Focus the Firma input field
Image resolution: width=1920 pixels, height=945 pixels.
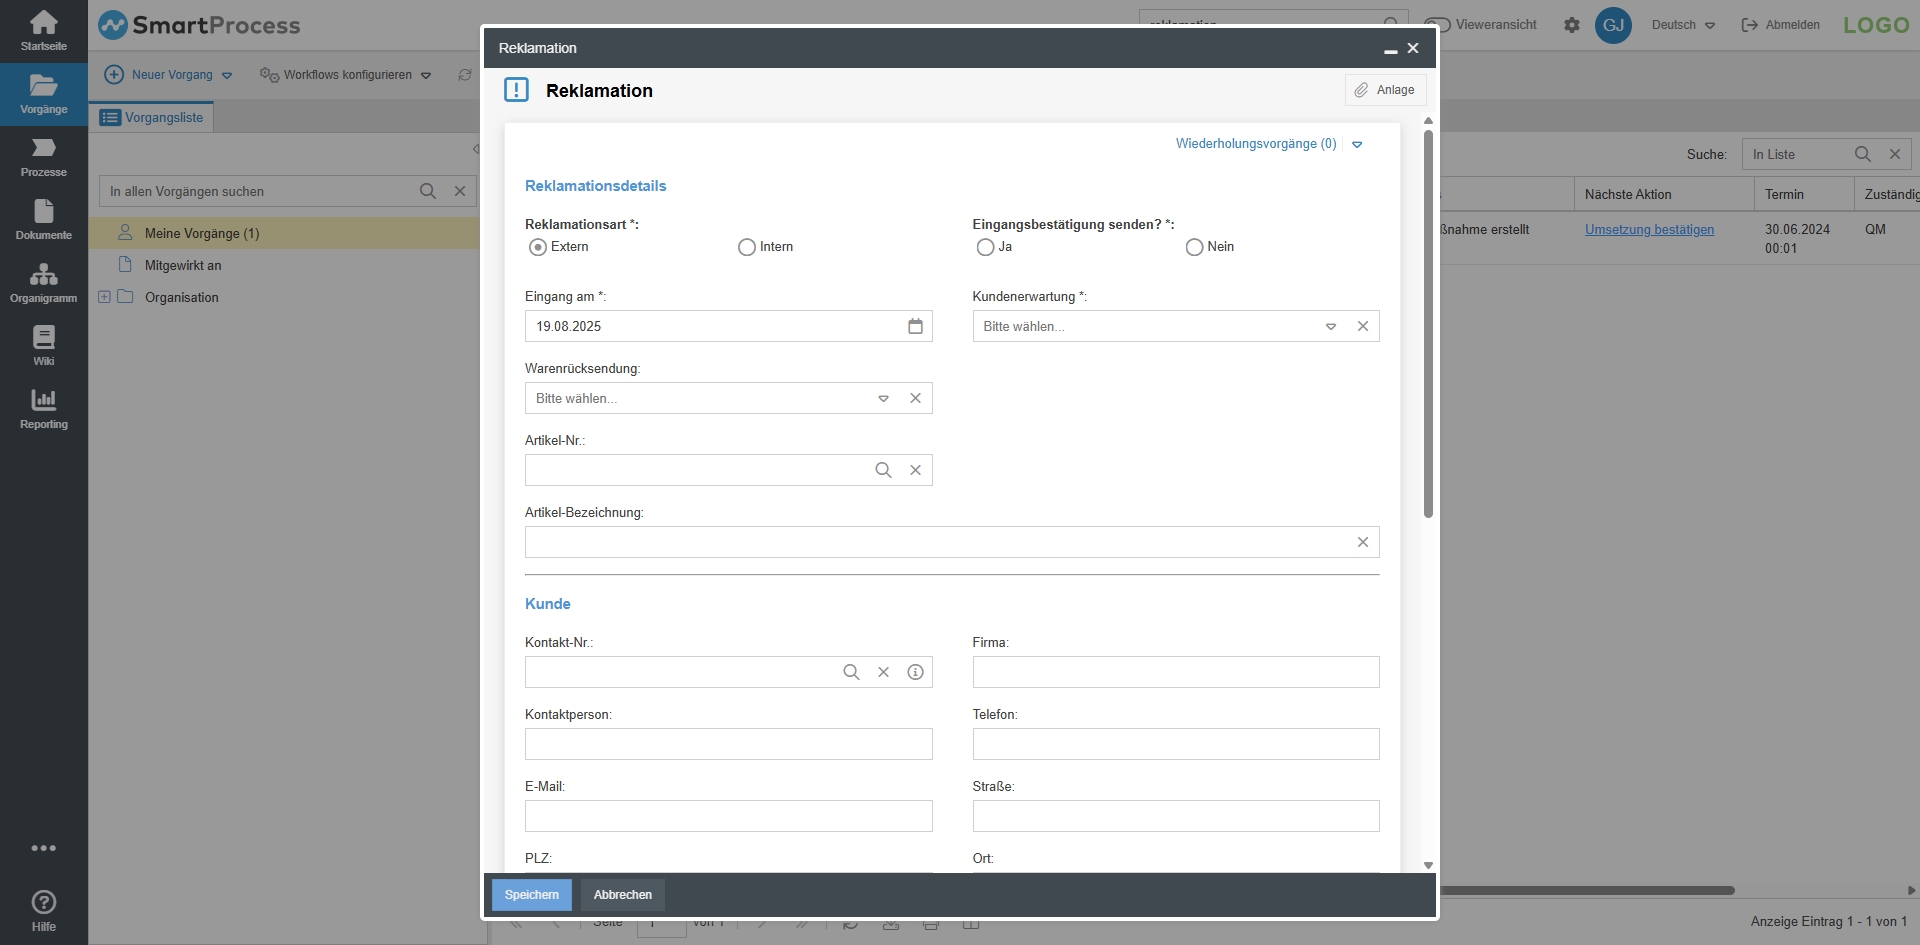tap(1176, 672)
